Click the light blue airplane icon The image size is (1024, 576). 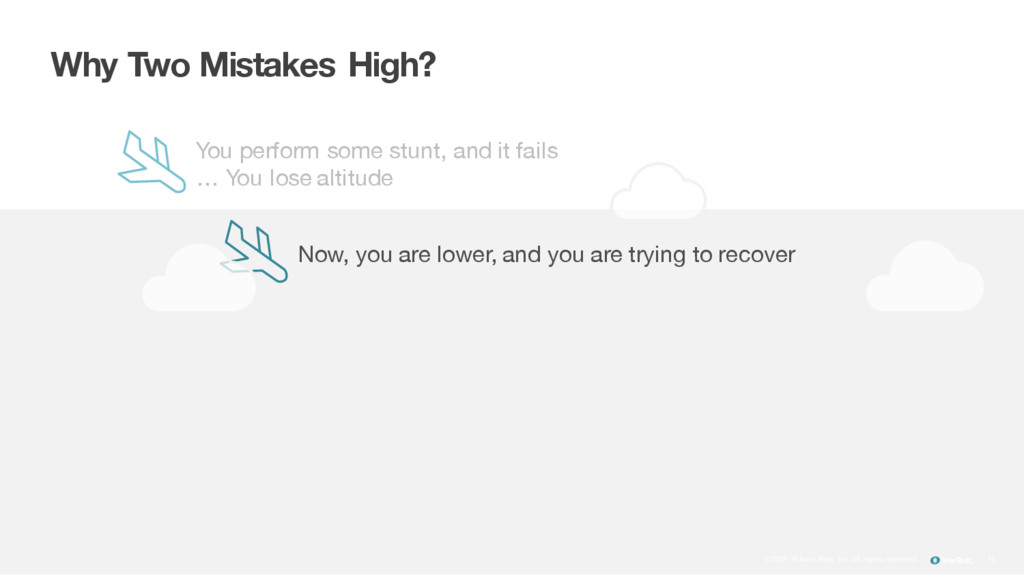[x=152, y=162]
